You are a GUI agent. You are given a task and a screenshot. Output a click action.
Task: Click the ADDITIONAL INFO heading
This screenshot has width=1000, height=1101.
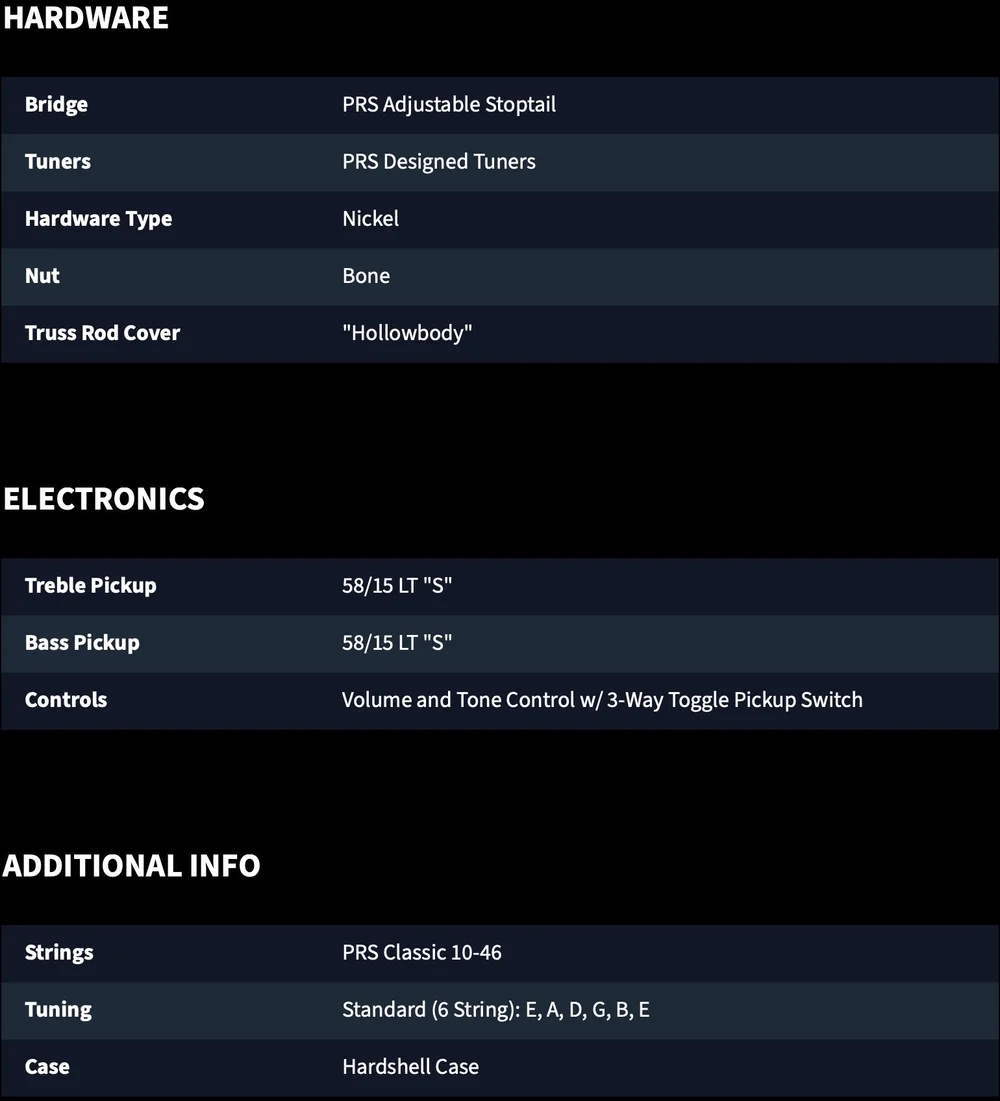131,866
